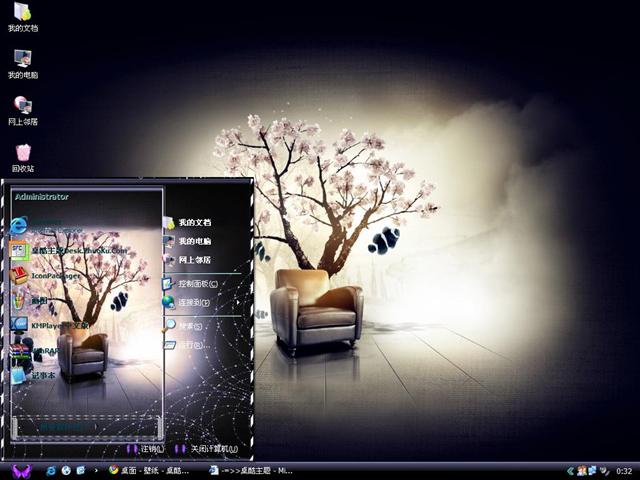Open WinRAR from the Start menu

tap(36, 351)
